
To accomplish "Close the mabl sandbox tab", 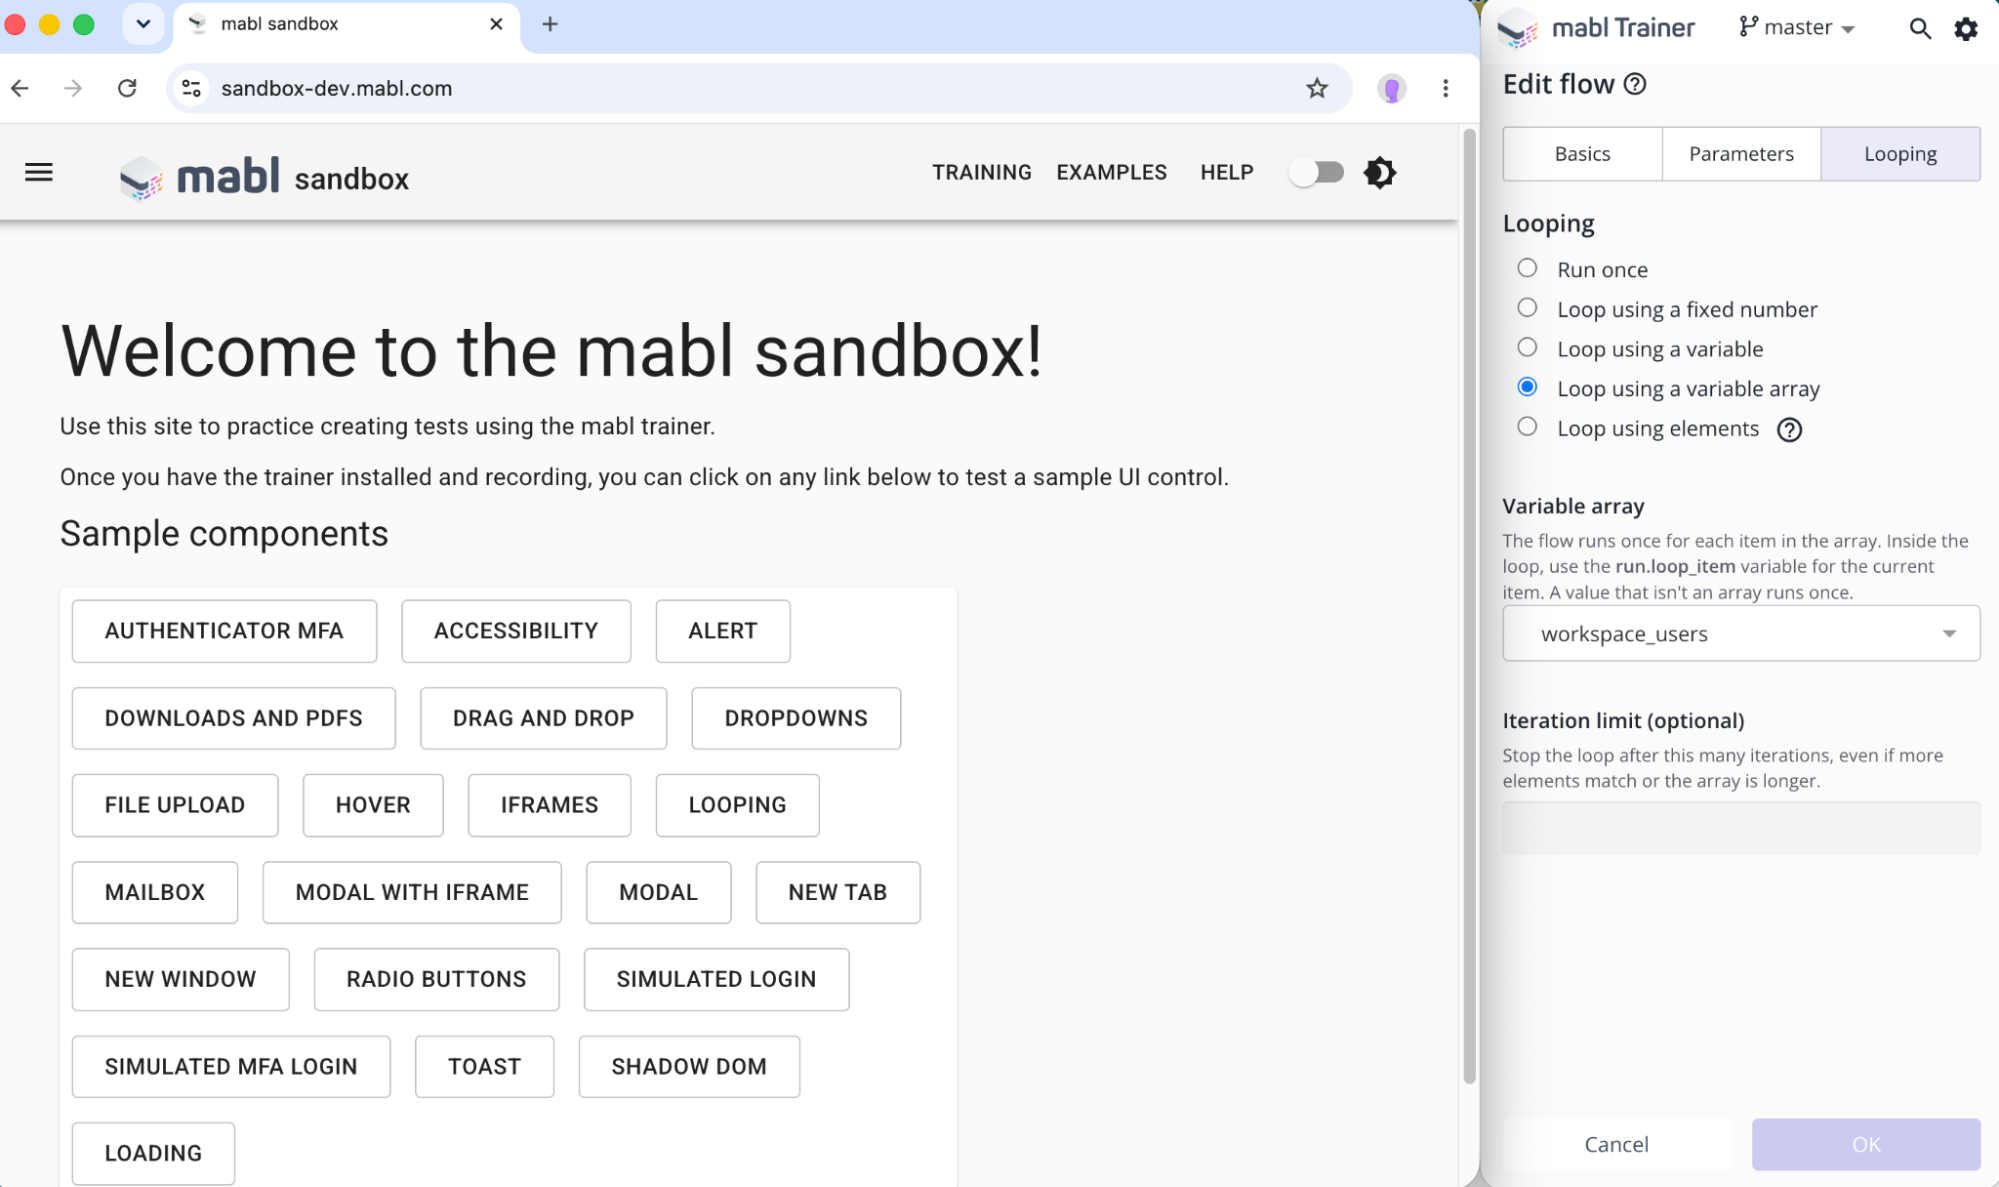I will [x=496, y=24].
